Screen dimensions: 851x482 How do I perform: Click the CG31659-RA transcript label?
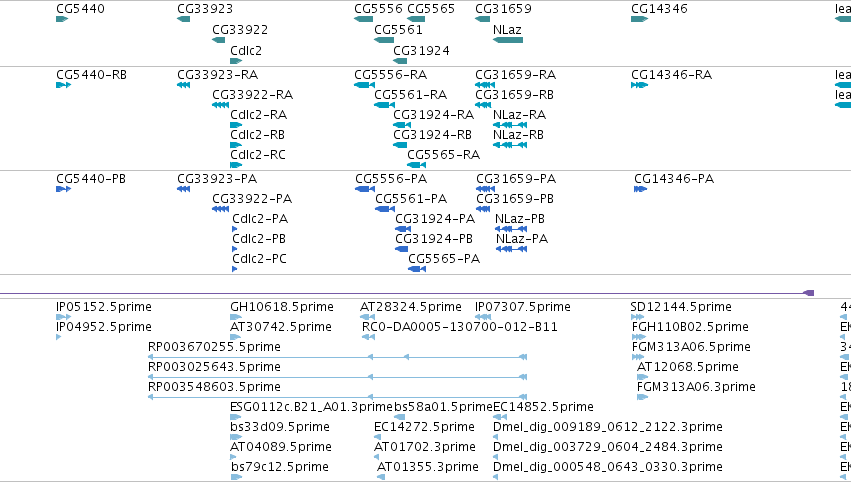516,75
